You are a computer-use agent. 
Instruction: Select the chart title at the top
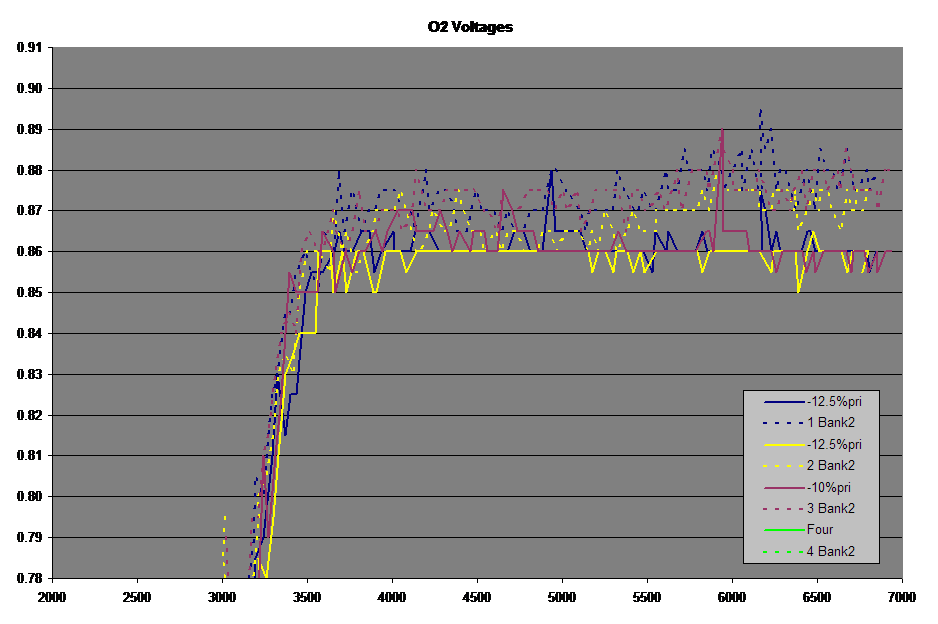point(469,27)
